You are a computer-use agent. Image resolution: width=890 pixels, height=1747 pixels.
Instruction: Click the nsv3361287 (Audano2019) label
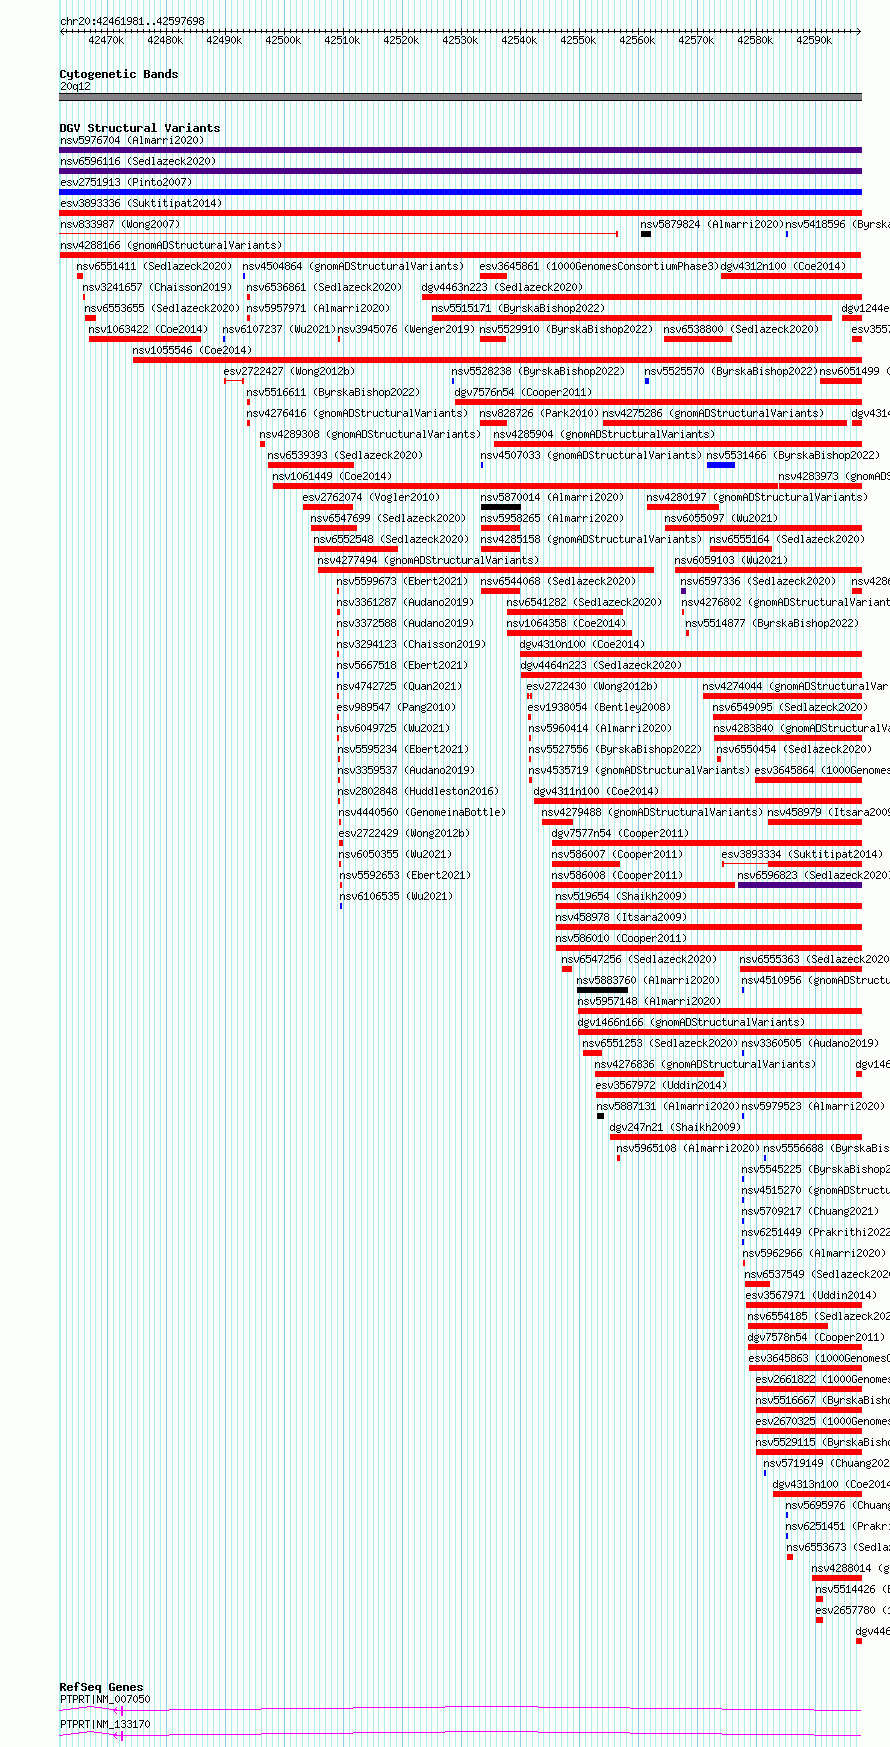tap(405, 602)
